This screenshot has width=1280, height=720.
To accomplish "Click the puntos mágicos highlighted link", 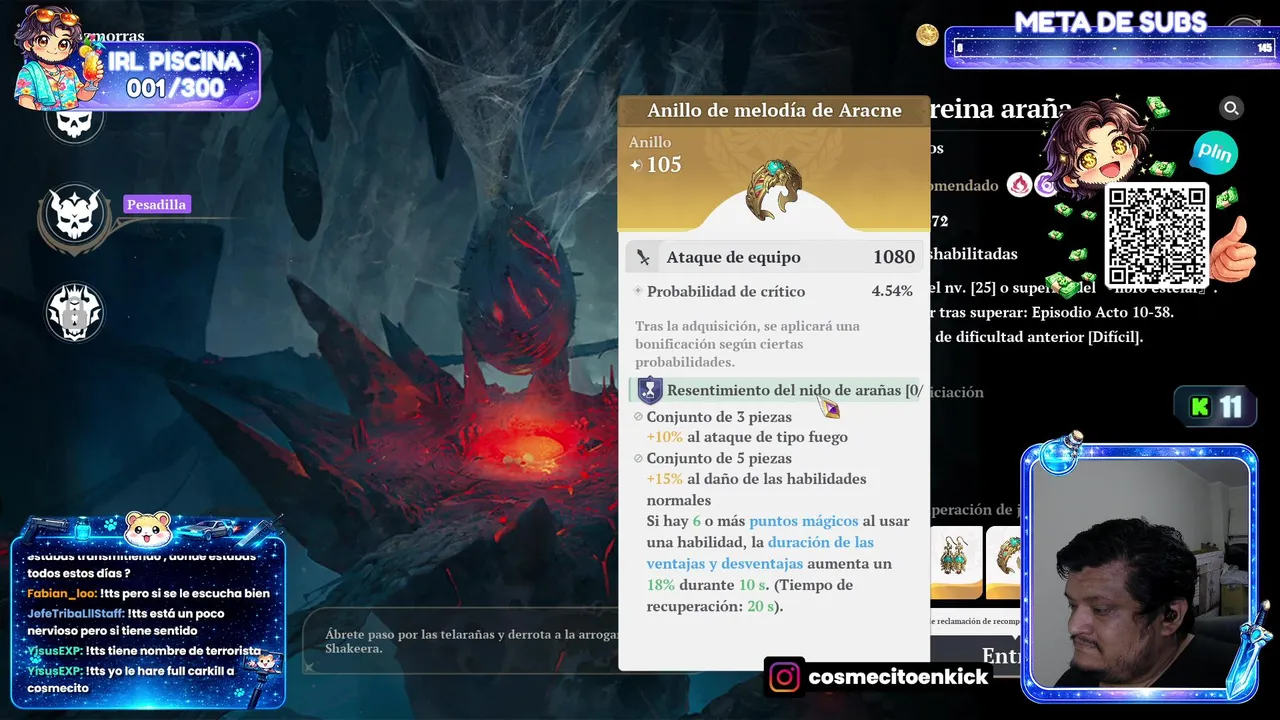I will click(803, 521).
